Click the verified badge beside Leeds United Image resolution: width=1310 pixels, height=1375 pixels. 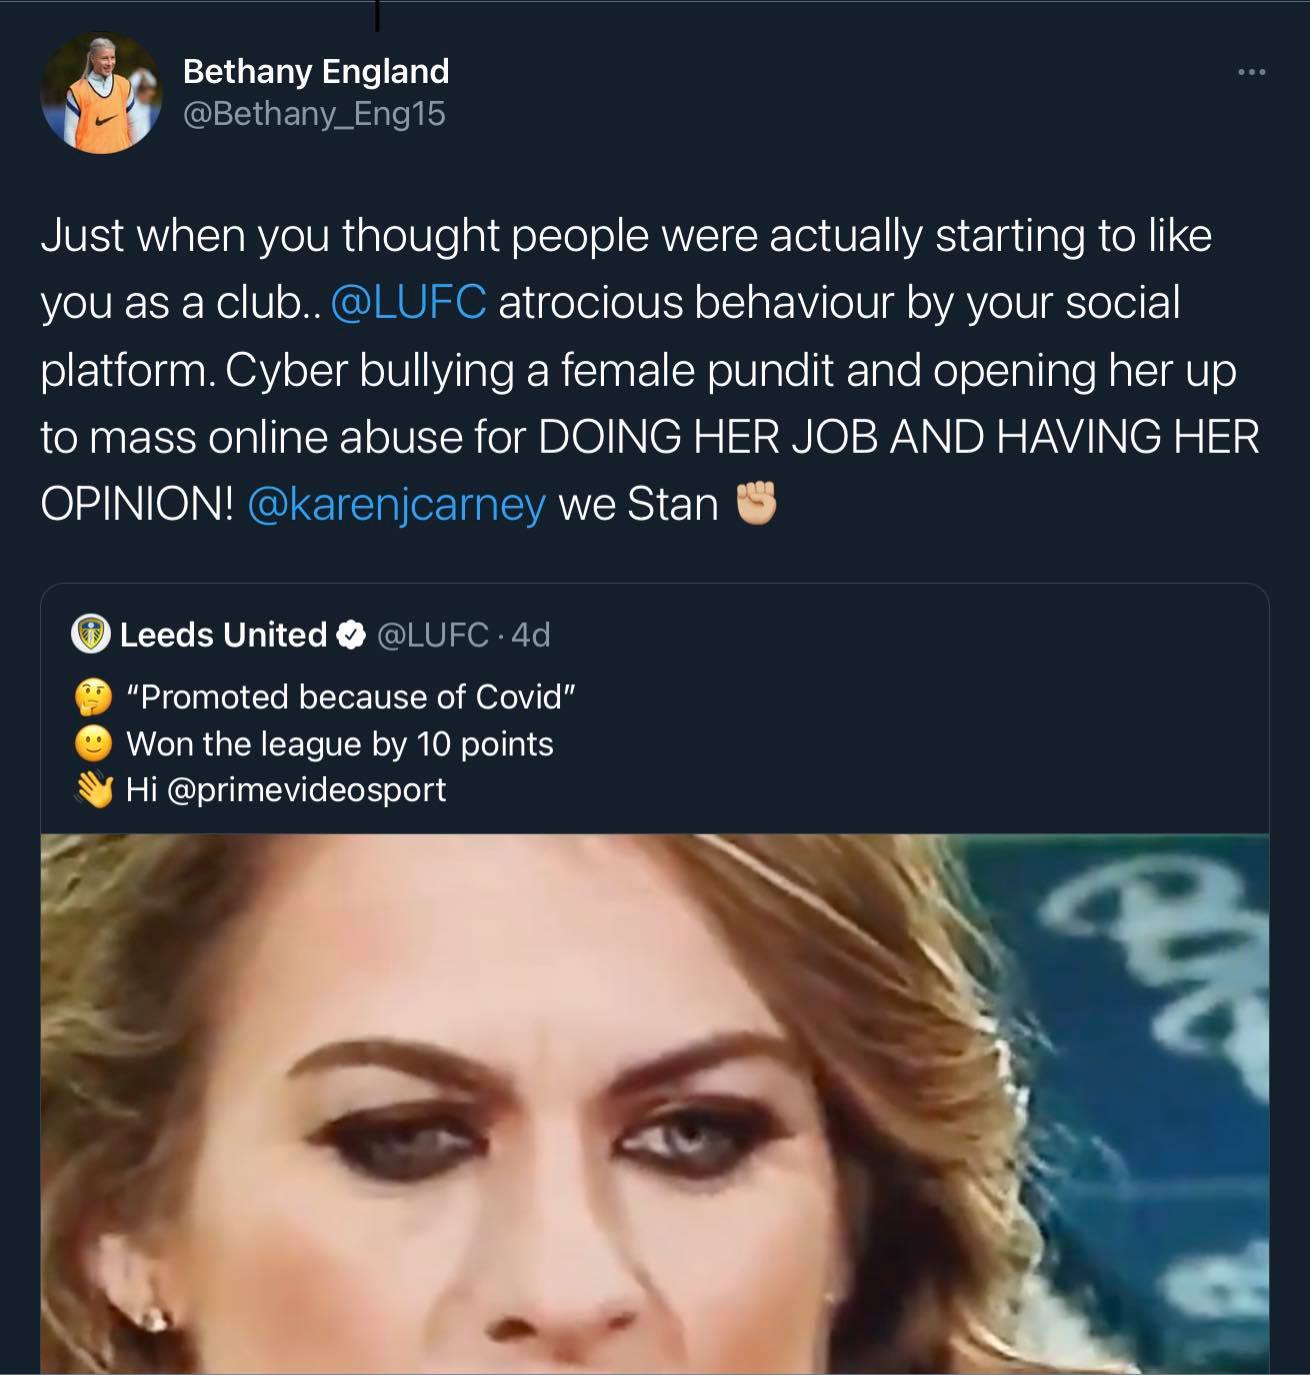351,635
